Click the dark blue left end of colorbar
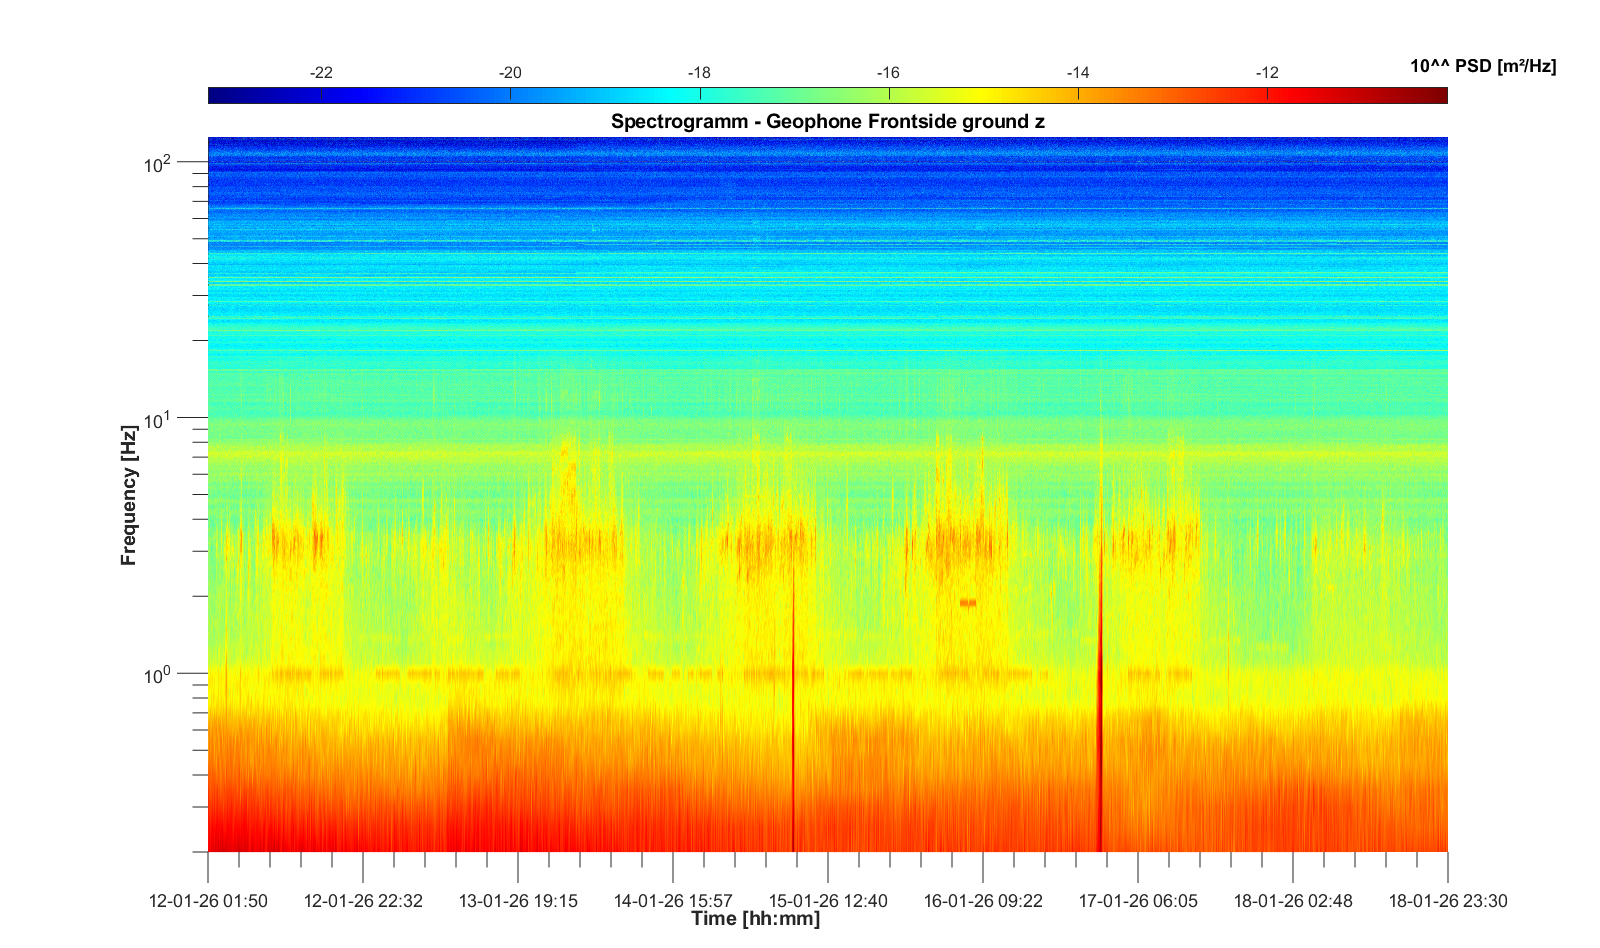This screenshot has height=948, width=1600. point(216,96)
